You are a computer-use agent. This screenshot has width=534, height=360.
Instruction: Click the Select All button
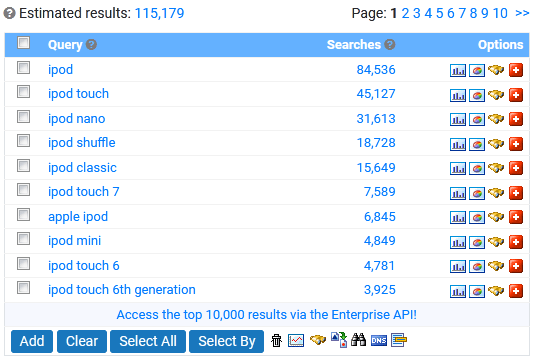click(x=148, y=341)
